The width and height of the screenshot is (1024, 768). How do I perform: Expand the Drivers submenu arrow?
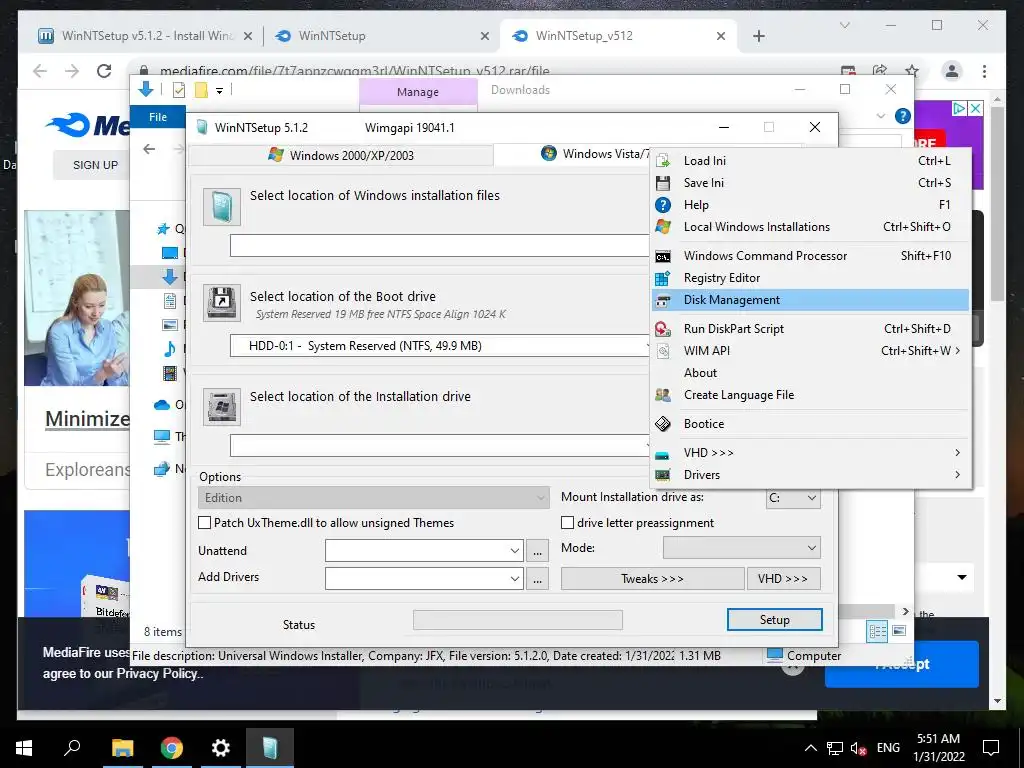(957, 475)
